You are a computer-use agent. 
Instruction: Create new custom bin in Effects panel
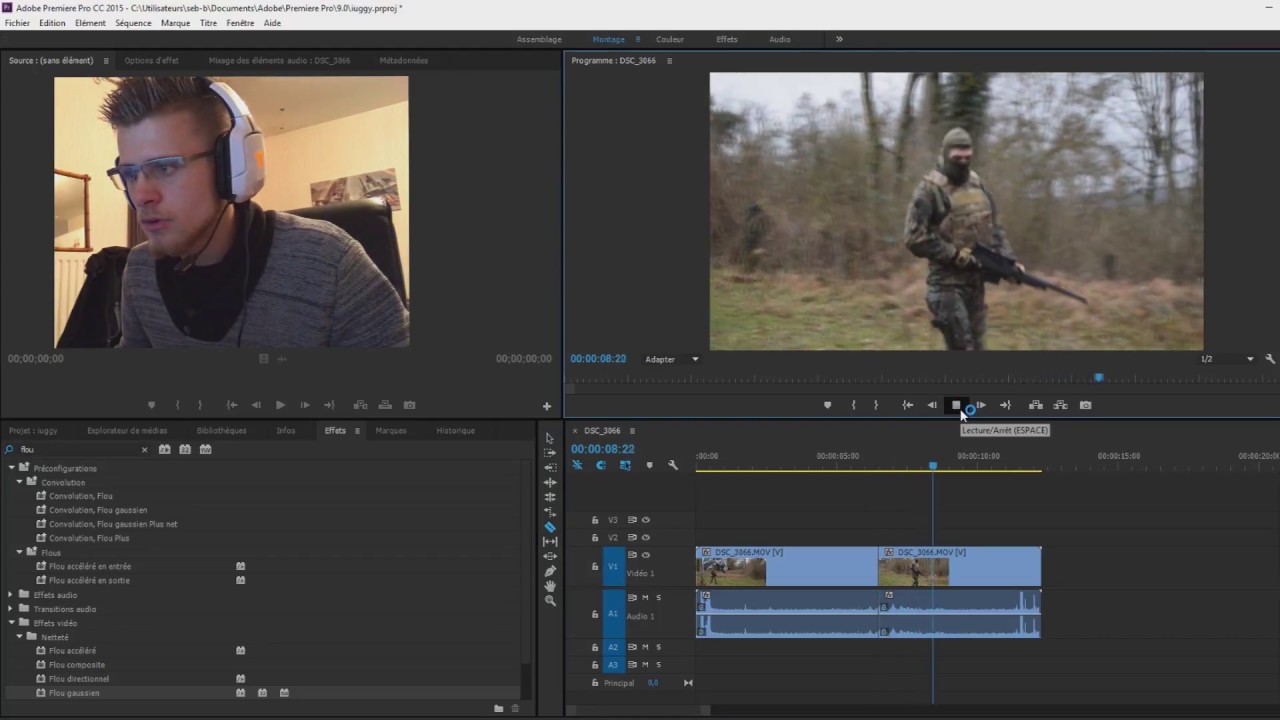click(x=498, y=708)
